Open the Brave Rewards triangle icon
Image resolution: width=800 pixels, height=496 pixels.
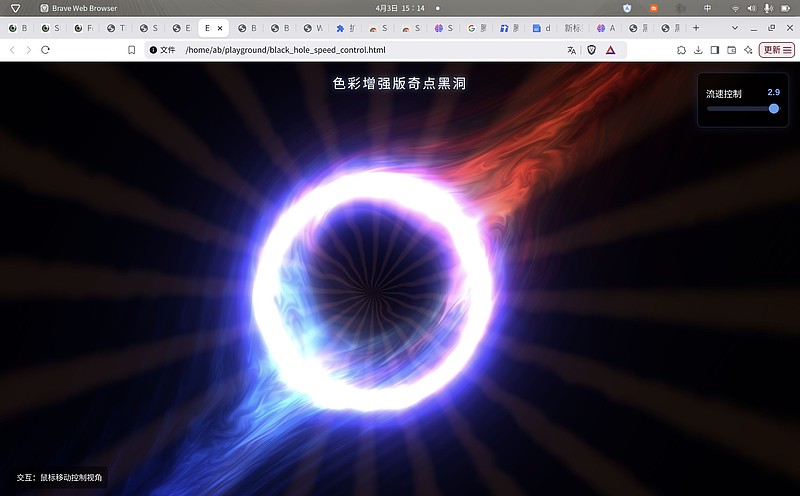click(x=610, y=50)
